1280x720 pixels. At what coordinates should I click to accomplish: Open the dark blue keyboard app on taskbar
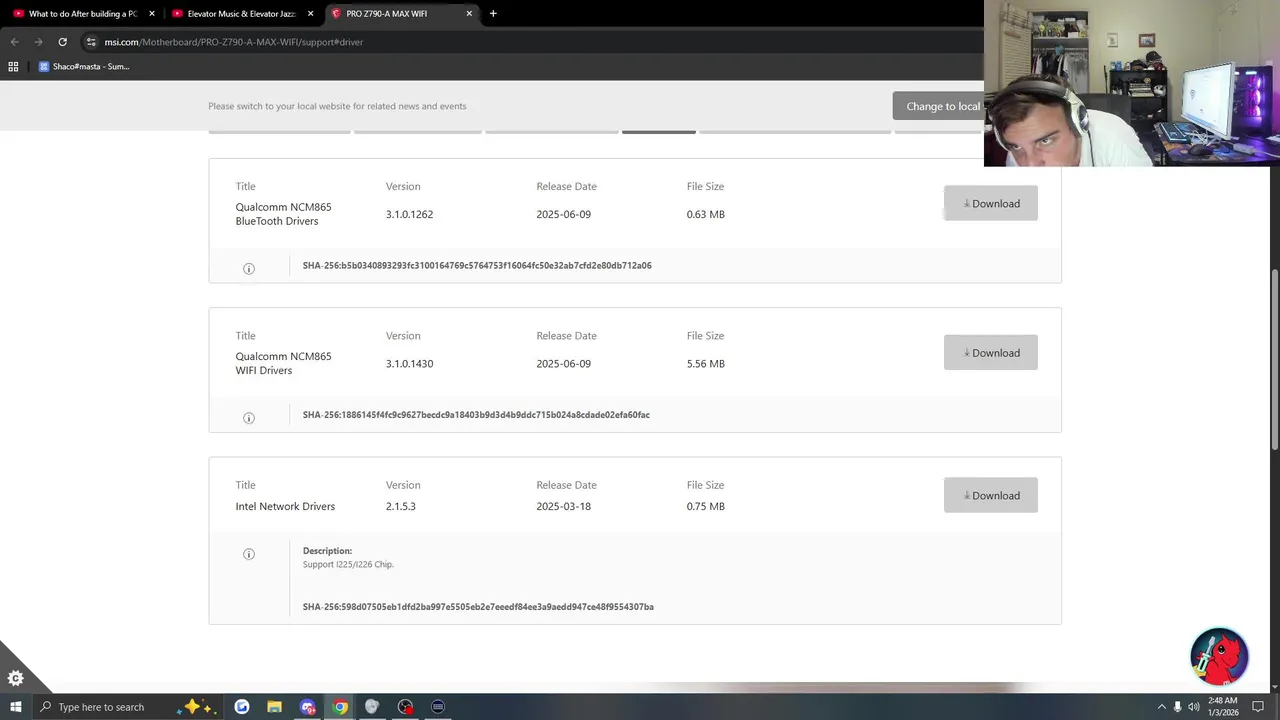pyautogui.click(x=438, y=707)
